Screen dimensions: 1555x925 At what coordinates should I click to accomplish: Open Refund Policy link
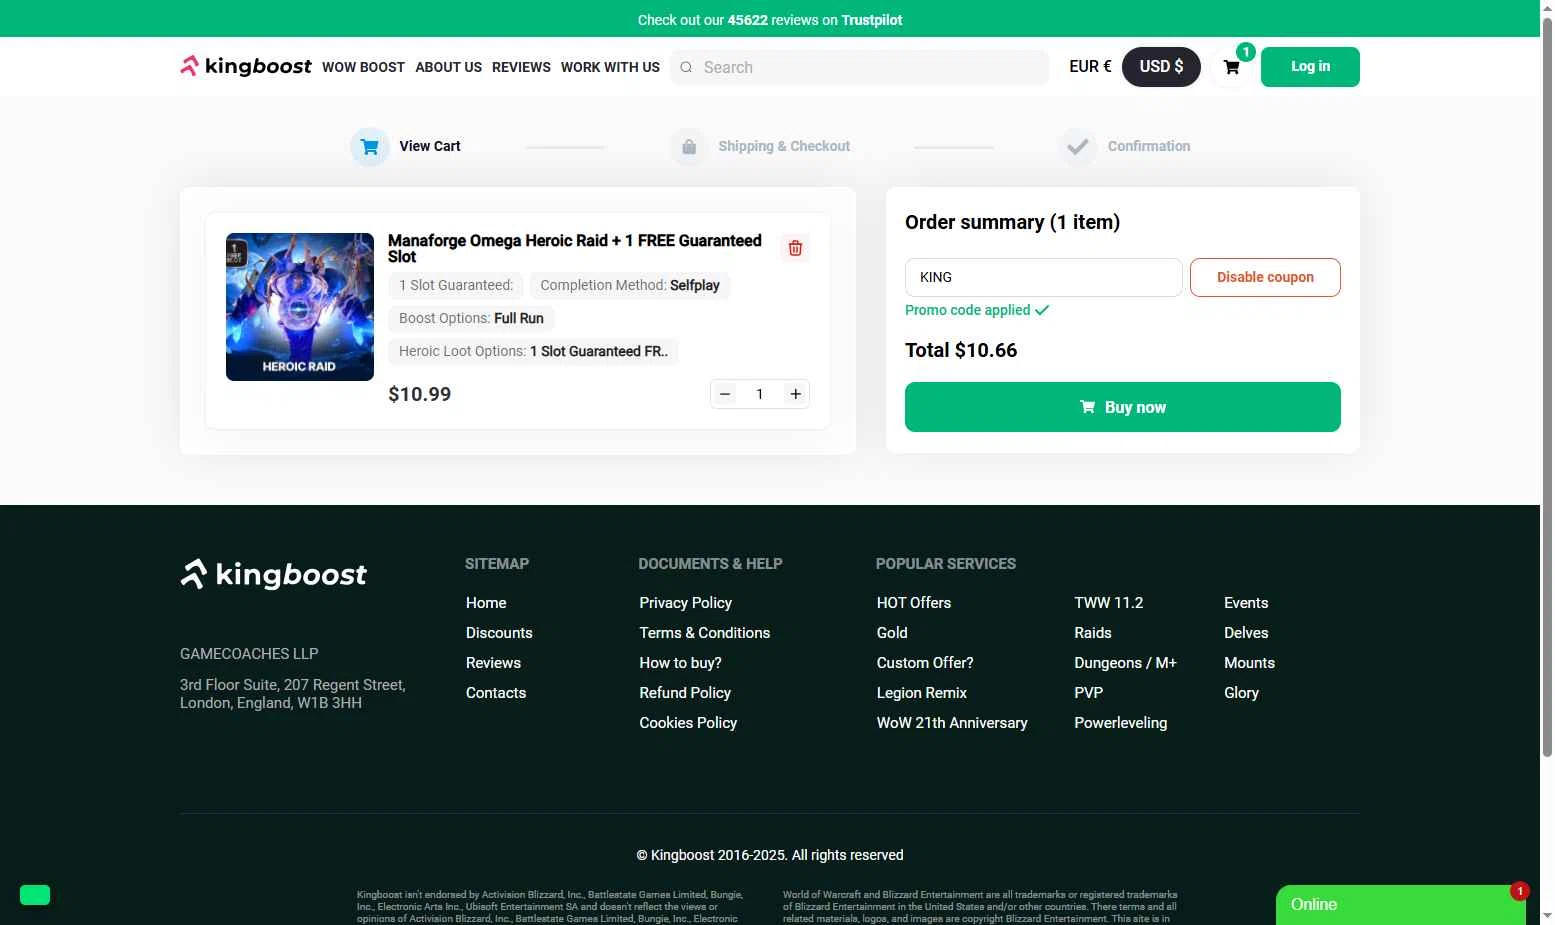click(685, 693)
